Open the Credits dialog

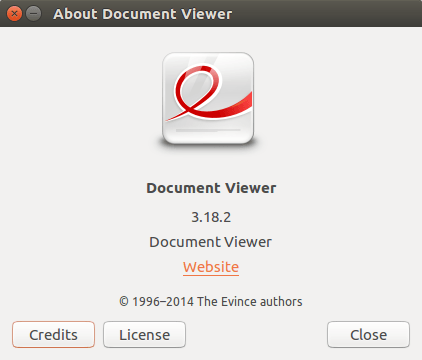[53, 335]
